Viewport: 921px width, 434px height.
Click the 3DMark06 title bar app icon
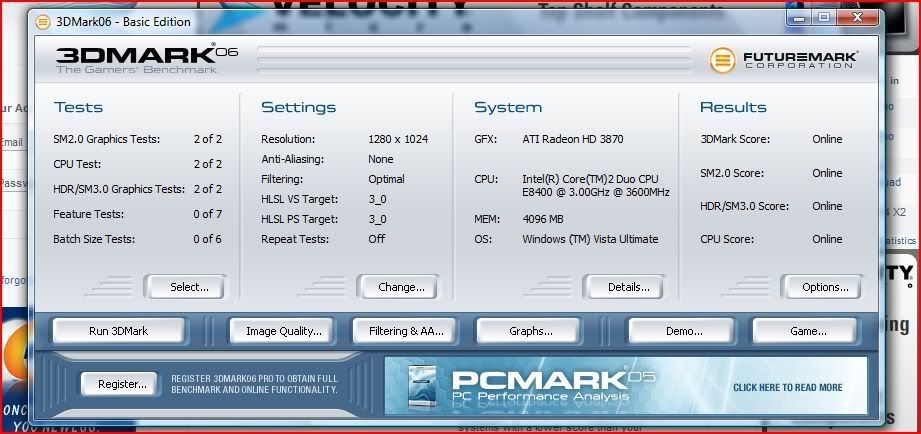click(x=43, y=22)
